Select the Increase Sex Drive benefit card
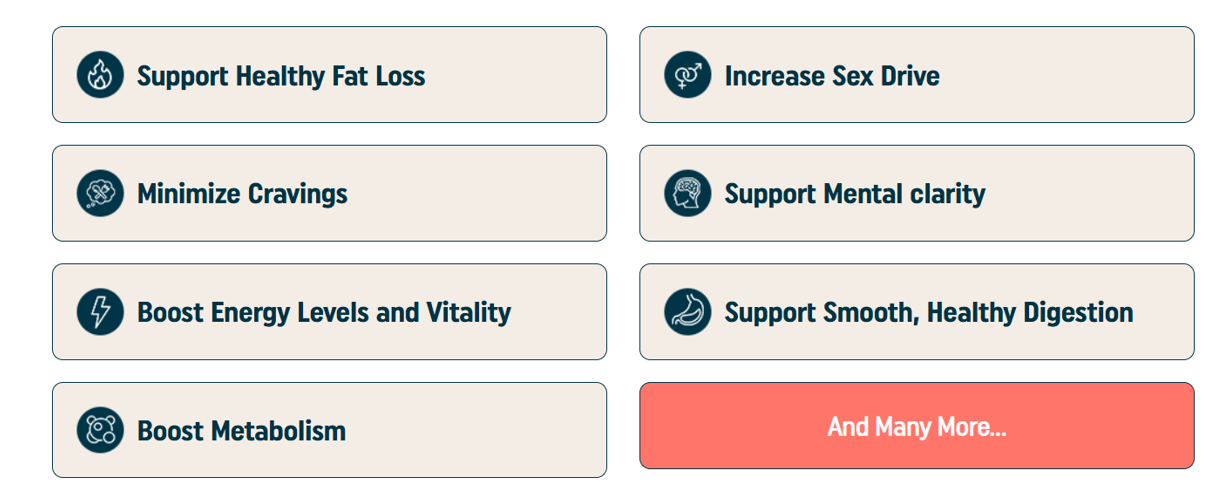Screen dimensions: 1224x498 pyautogui.click(x=917, y=75)
